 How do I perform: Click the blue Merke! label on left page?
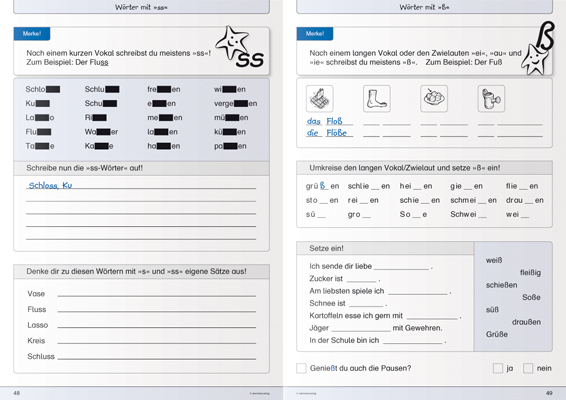point(32,34)
